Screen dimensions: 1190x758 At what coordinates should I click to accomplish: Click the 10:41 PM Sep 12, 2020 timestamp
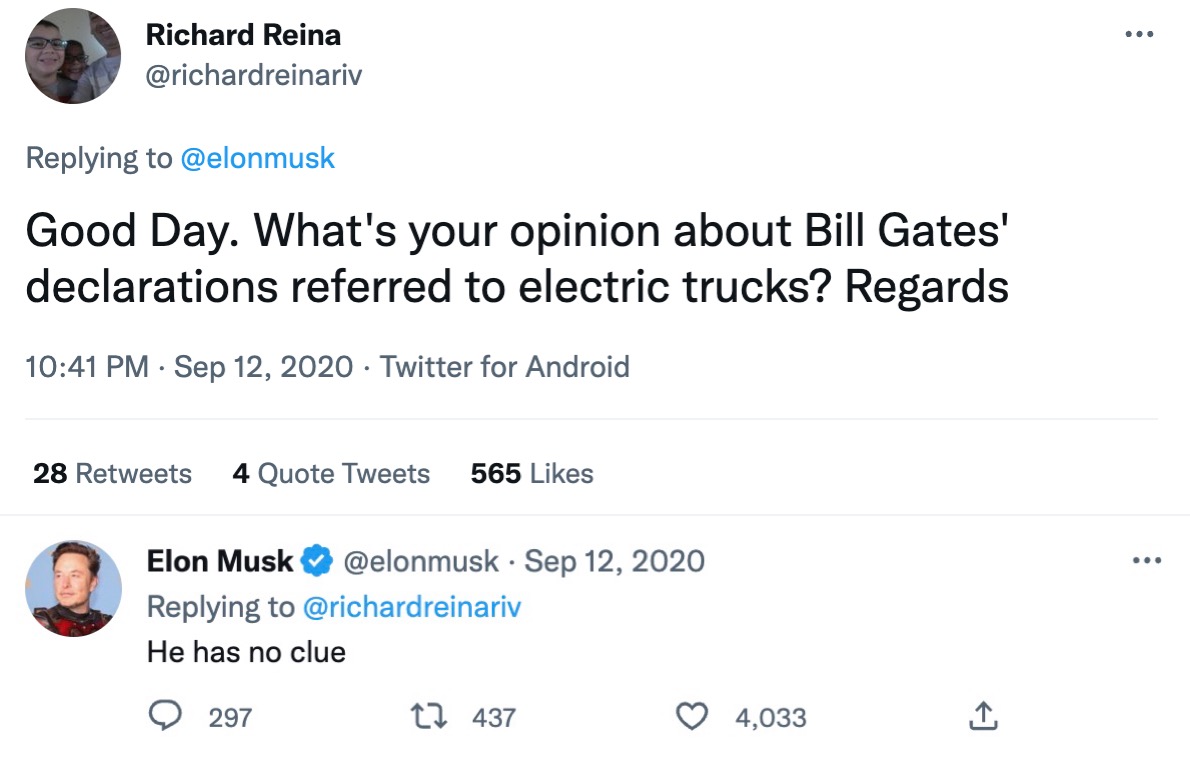point(189,367)
